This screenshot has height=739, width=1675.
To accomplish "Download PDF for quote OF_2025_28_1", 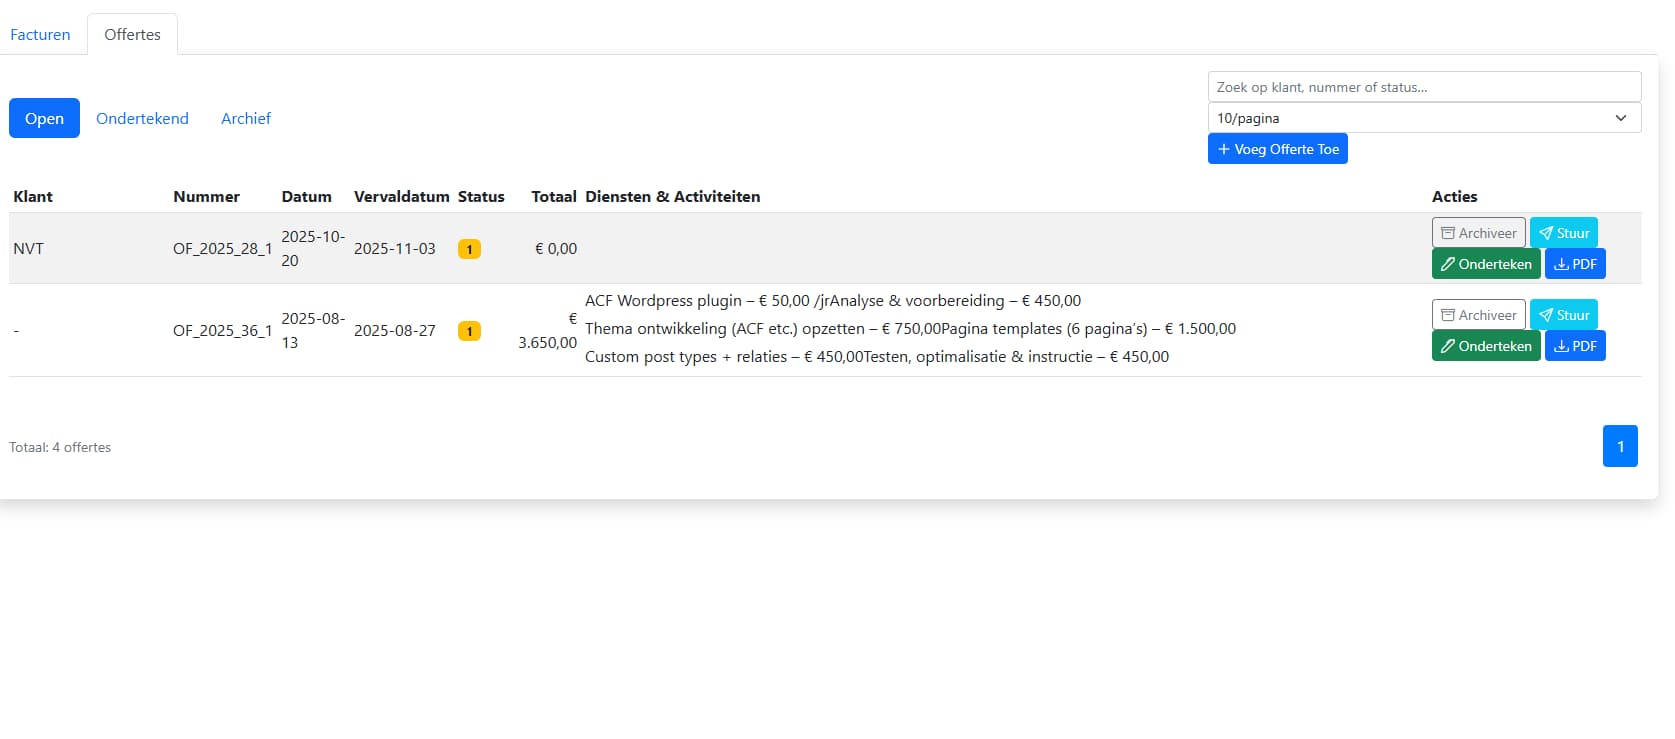I will (1575, 264).
